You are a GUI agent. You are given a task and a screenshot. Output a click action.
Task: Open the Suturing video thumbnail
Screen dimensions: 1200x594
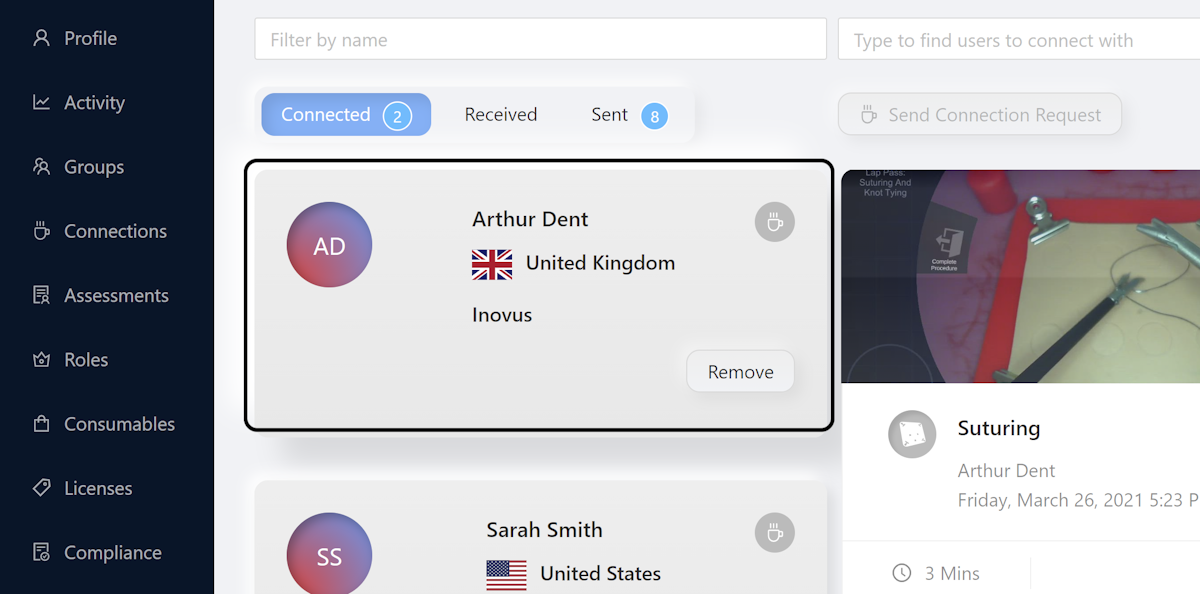click(1021, 276)
